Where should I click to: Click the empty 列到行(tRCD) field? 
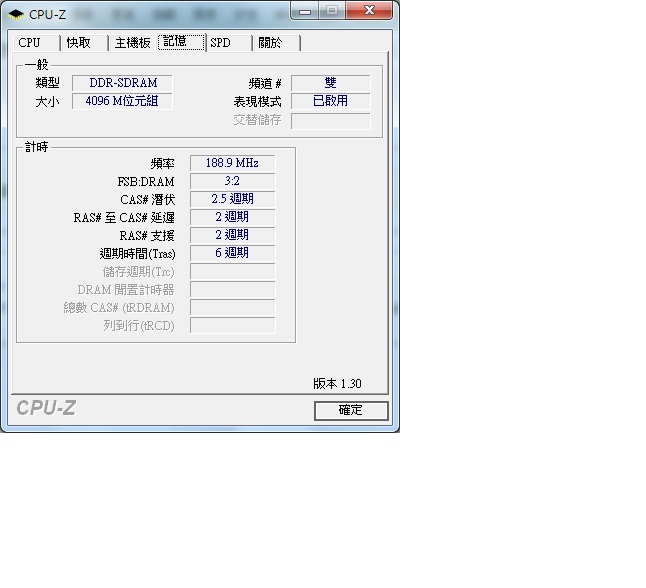pos(232,326)
